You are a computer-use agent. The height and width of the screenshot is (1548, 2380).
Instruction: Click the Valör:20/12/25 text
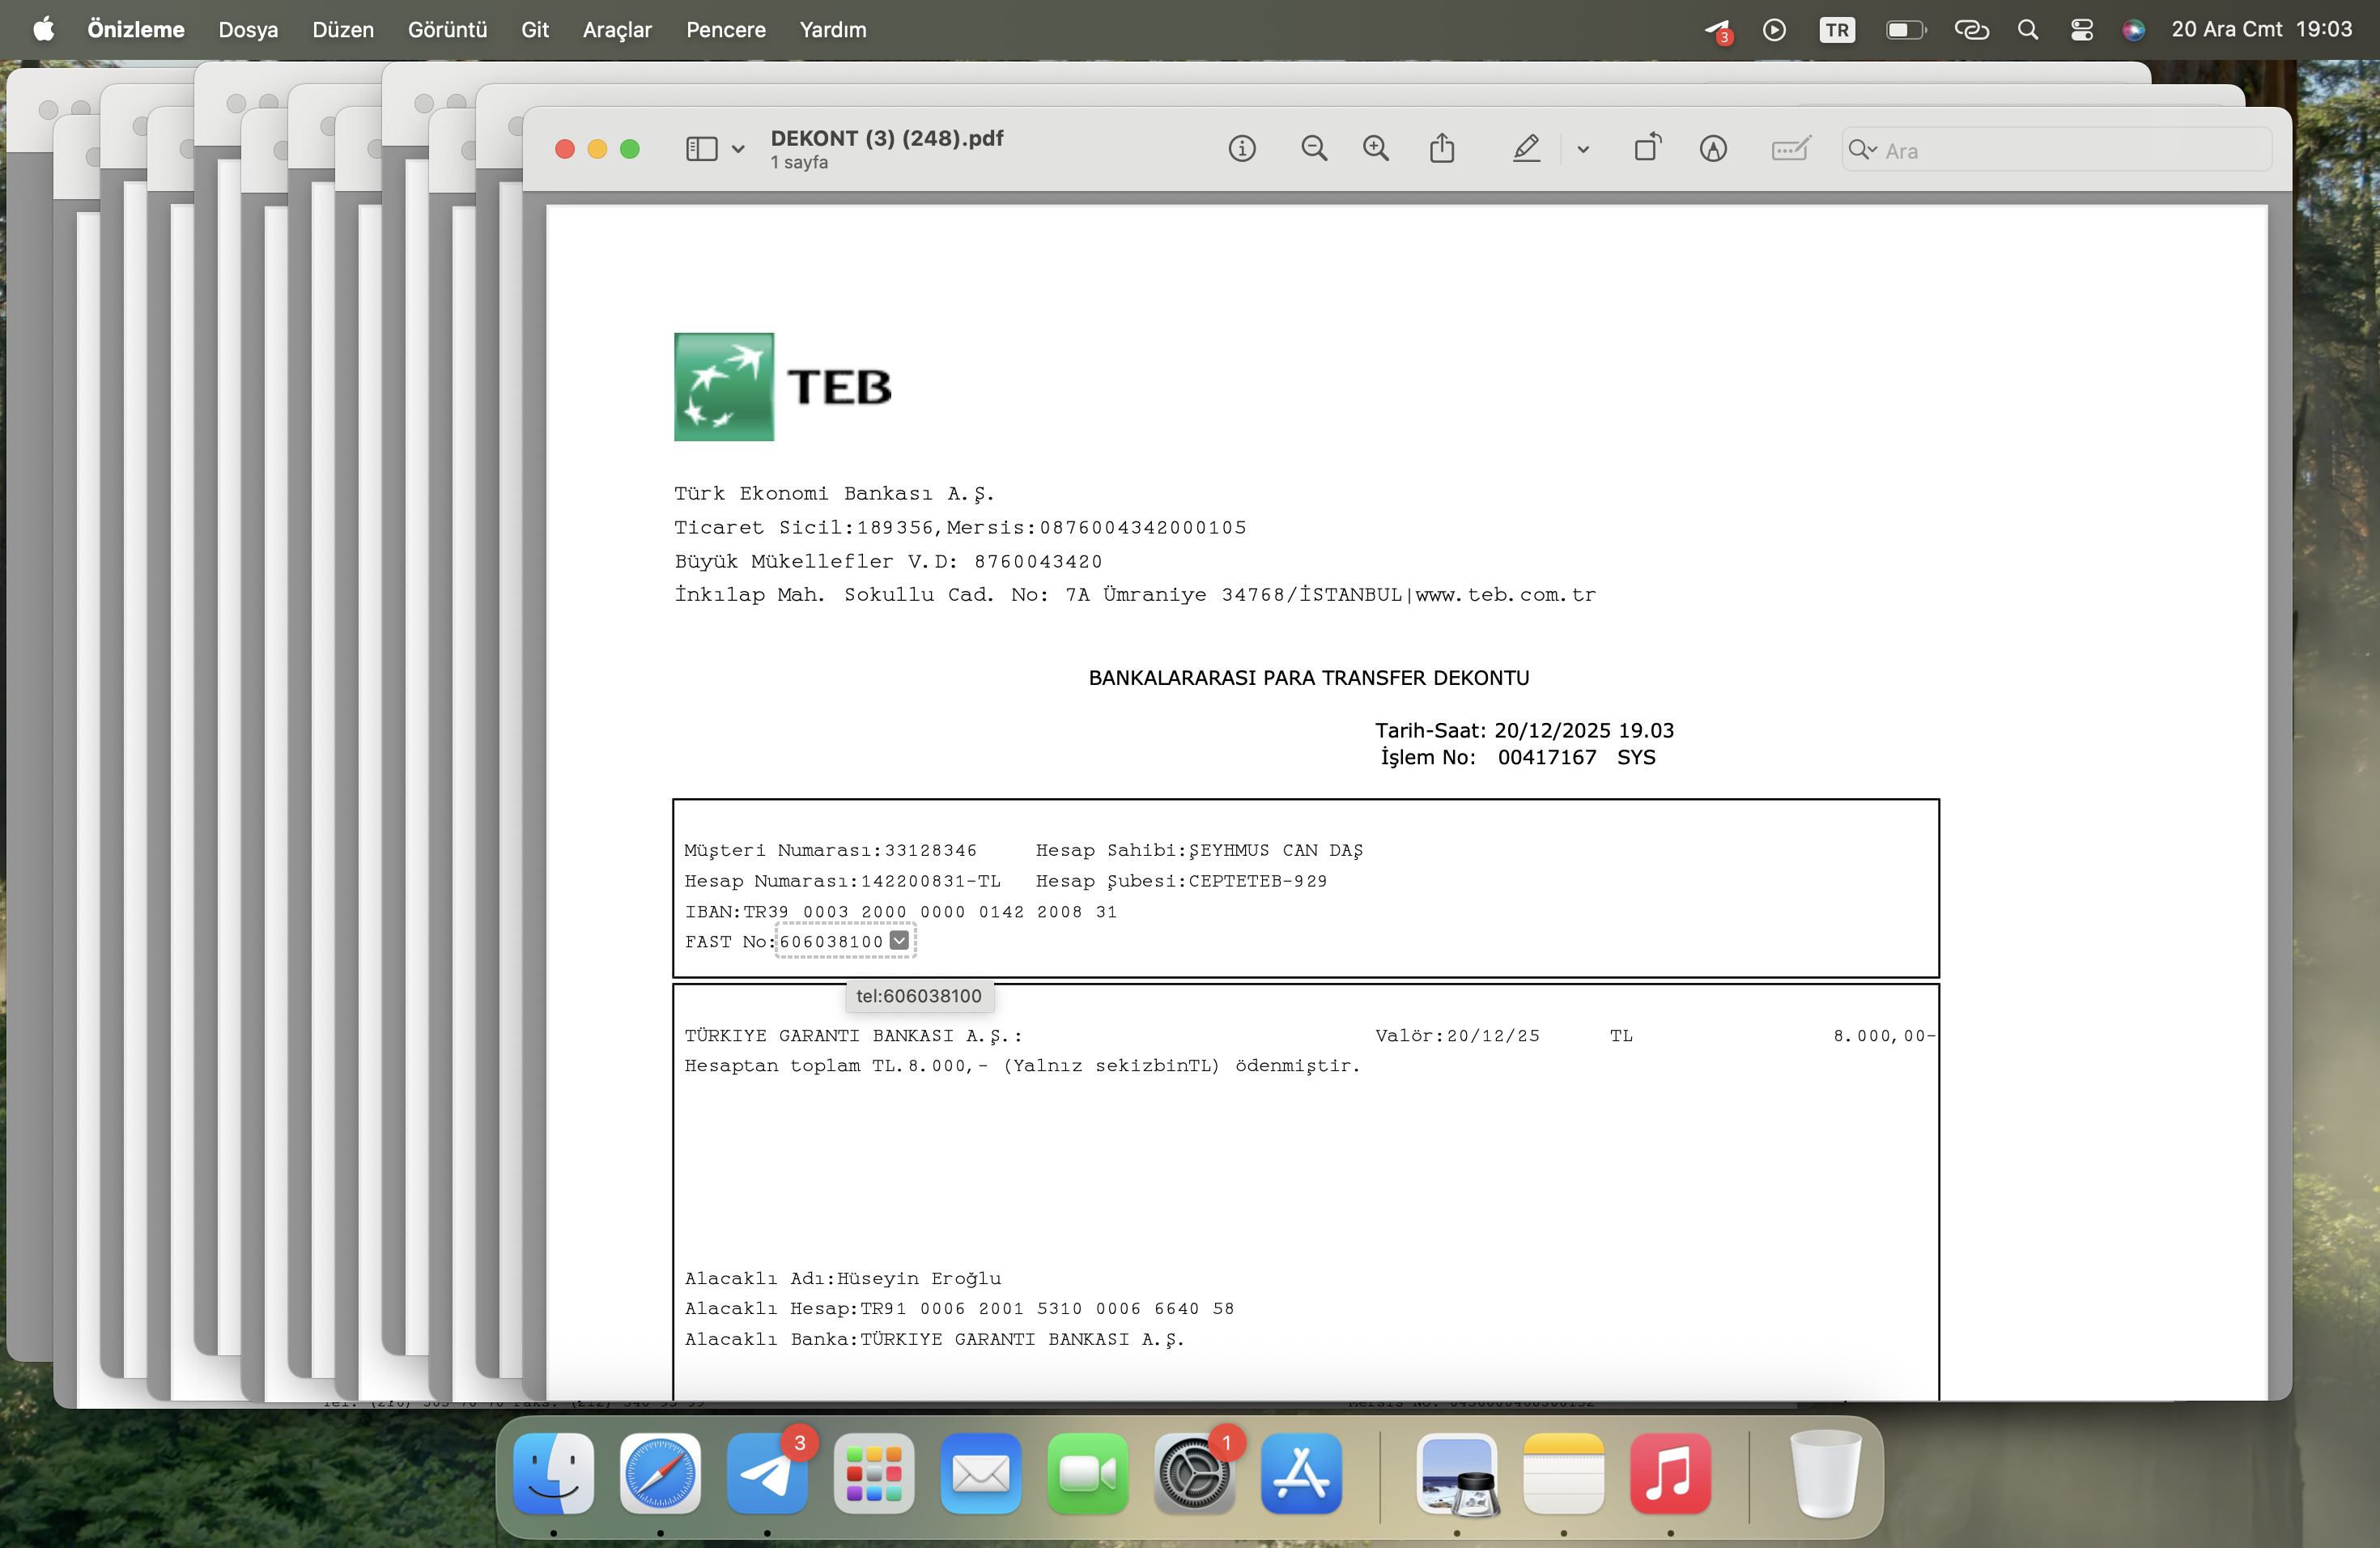pos(1458,1035)
